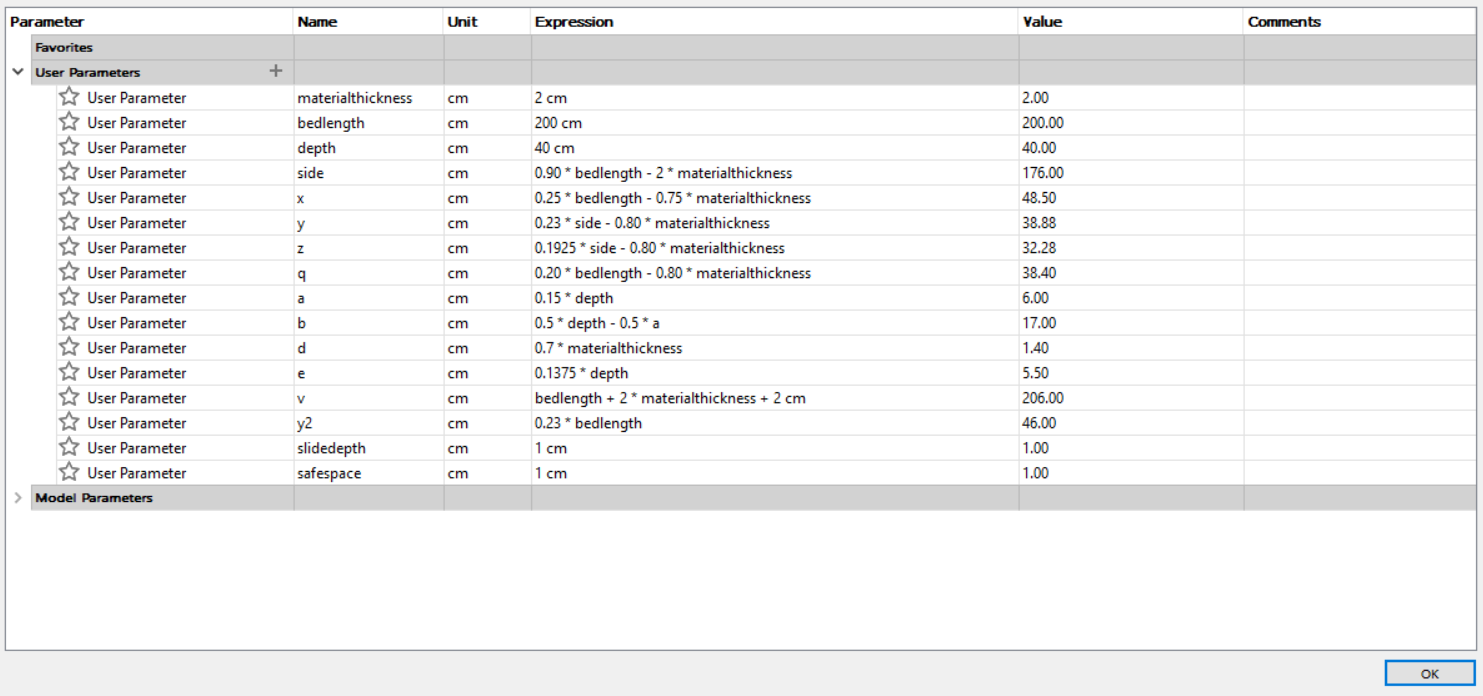Click the star icon for the depth parameter
Screen dimensions: 1483x696
point(68,147)
